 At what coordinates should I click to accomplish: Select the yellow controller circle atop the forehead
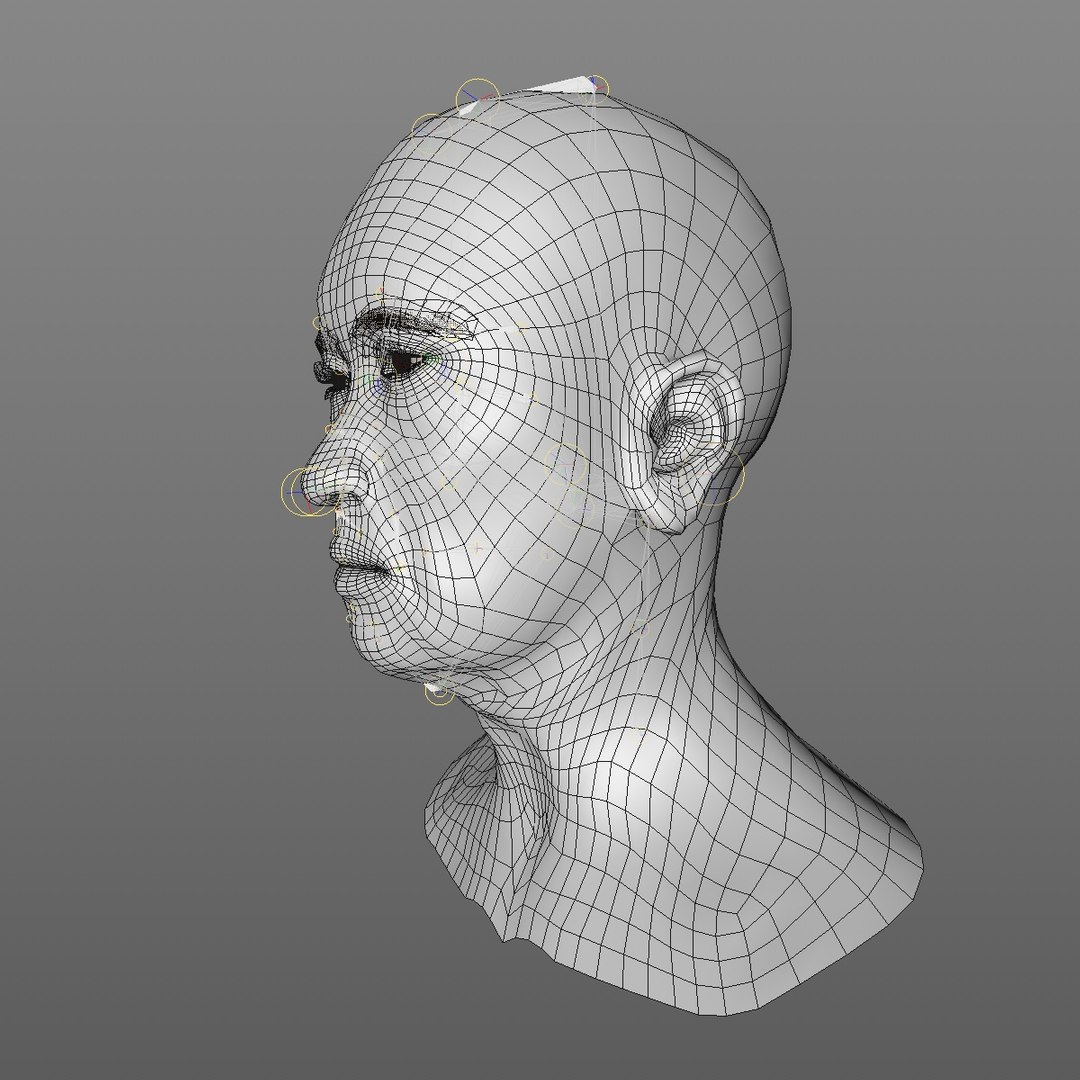[x=477, y=101]
